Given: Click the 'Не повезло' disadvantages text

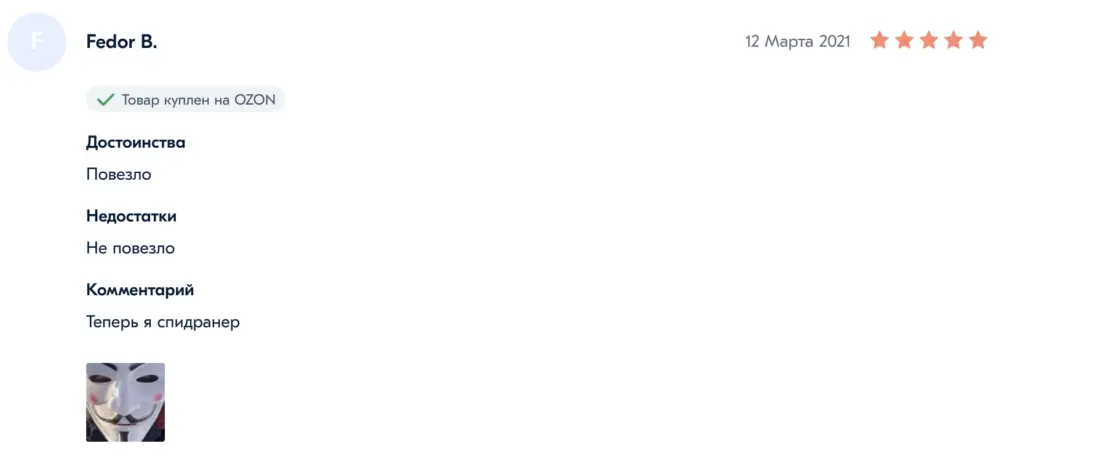Looking at the screenshot, I should click(130, 248).
